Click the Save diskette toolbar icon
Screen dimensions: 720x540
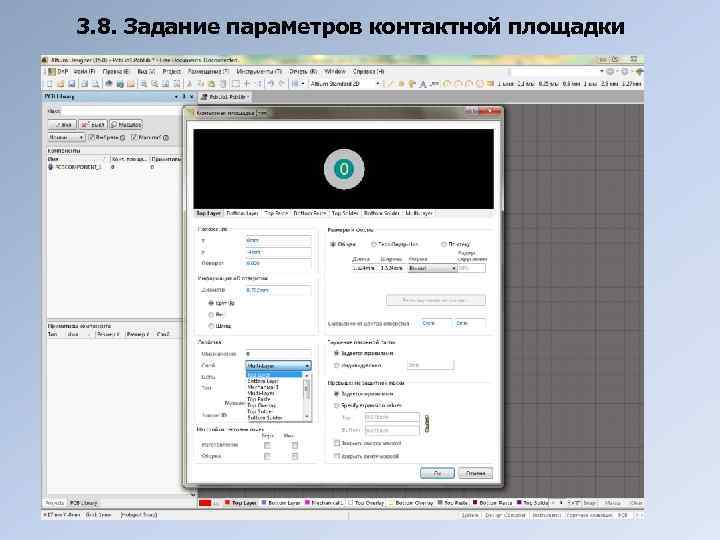pos(72,84)
